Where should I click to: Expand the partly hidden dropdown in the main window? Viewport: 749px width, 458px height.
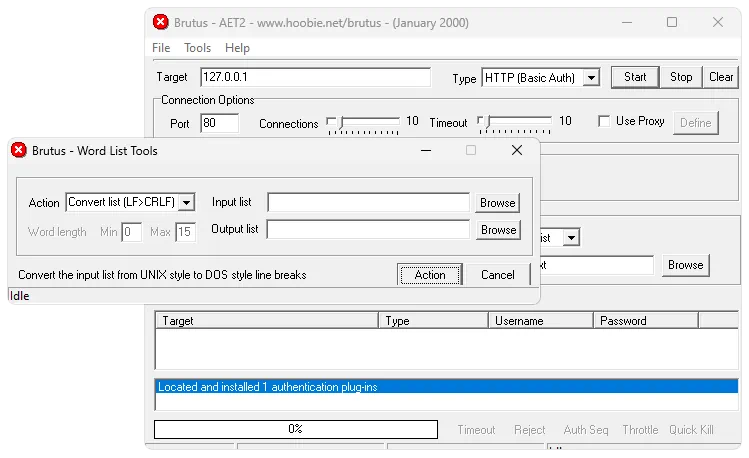pyautogui.click(x=571, y=237)
